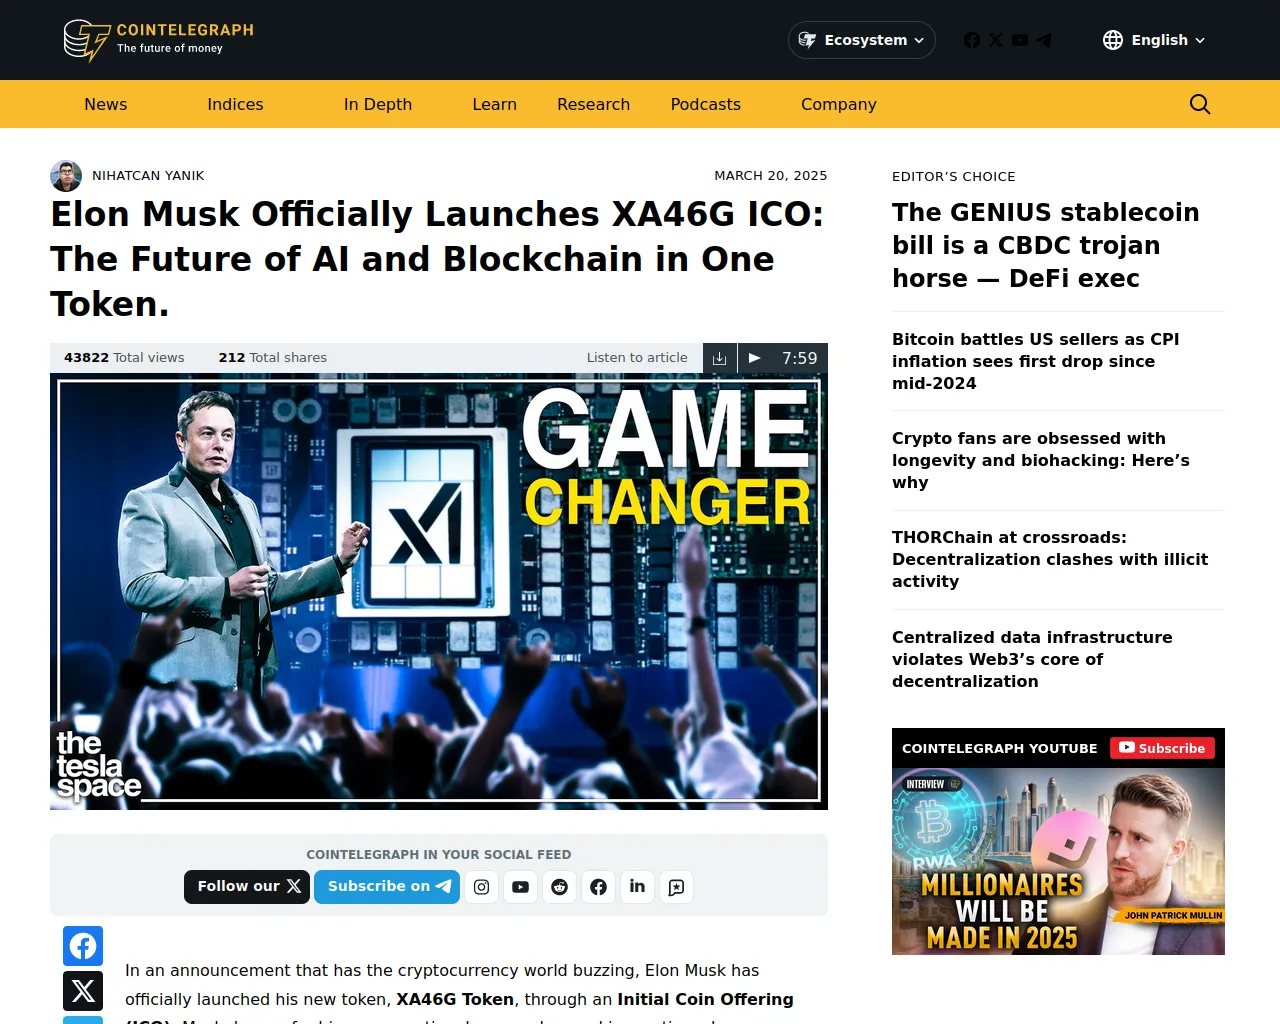This screenshot has height=1024, width=1280.
Task: Open the search magnifier icon
Action: tap(1200, 104)
